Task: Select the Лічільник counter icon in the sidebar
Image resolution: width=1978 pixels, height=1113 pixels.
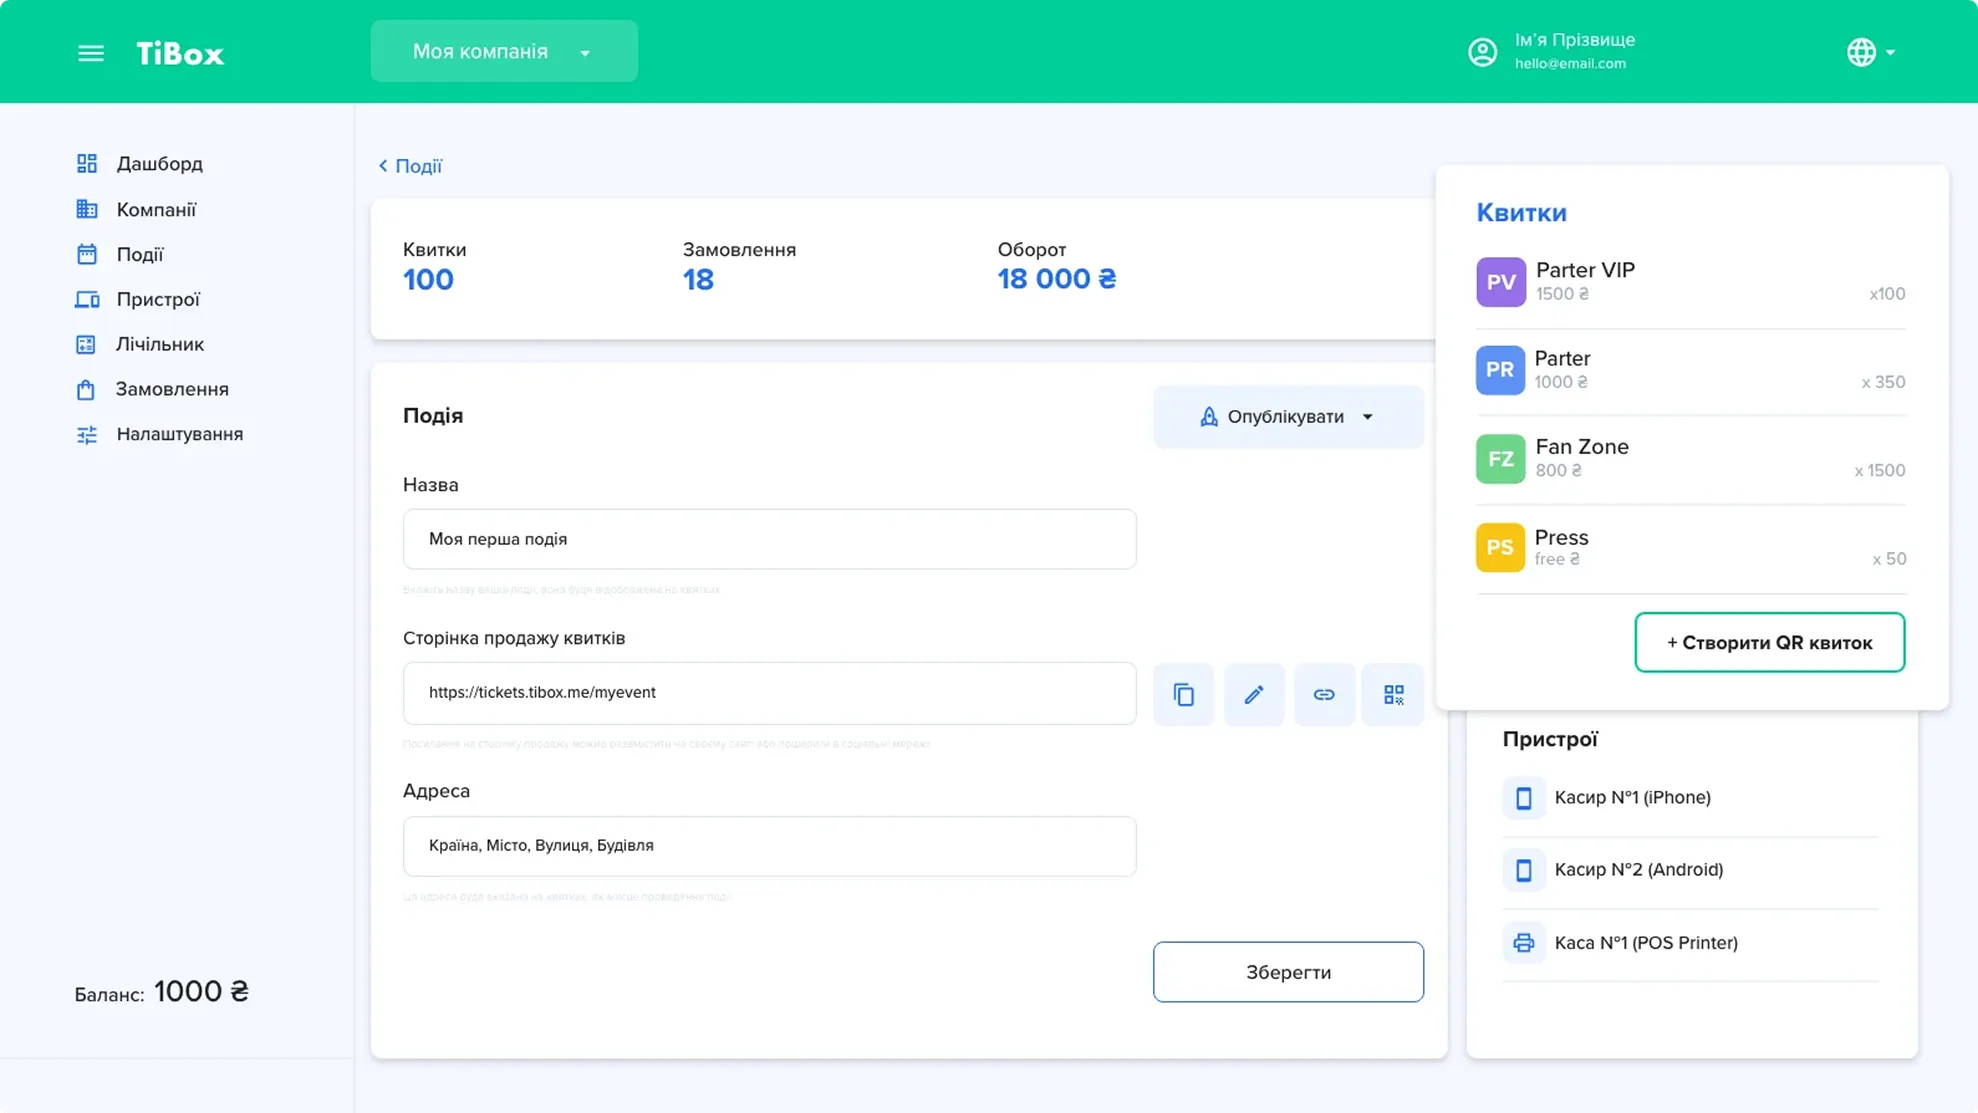Action: (x=87, y=344)
